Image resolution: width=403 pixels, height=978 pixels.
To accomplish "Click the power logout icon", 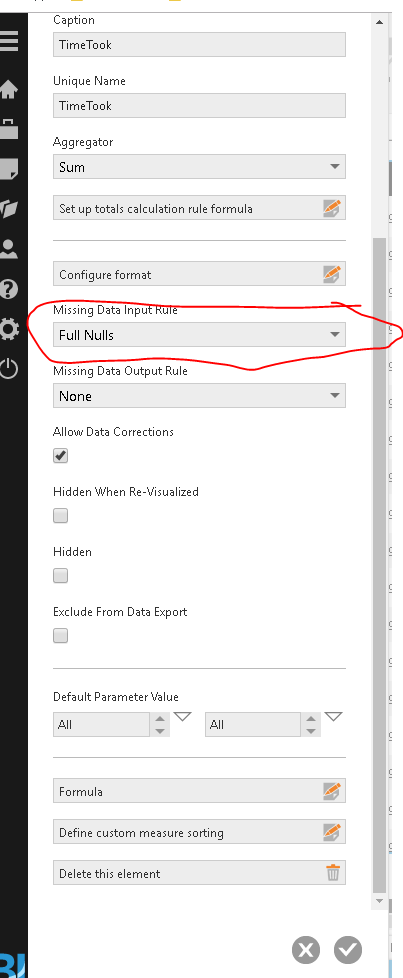I will pos(9,369).
